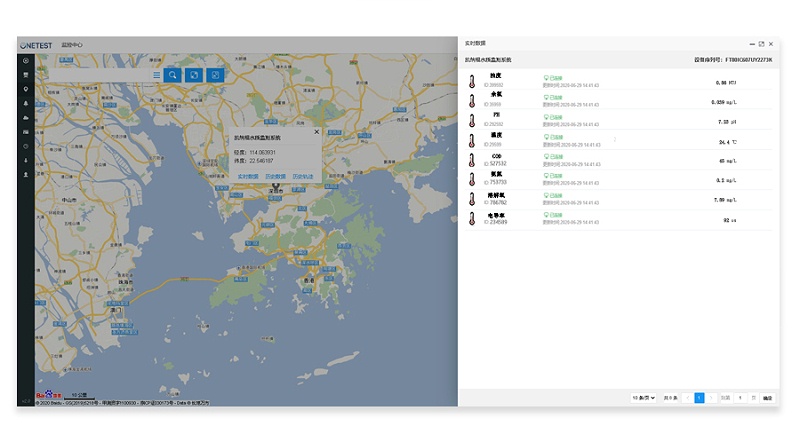Open the 监控中心 header item
The height and width of the screenshot is (442, 800).
(x=72, y=45)
